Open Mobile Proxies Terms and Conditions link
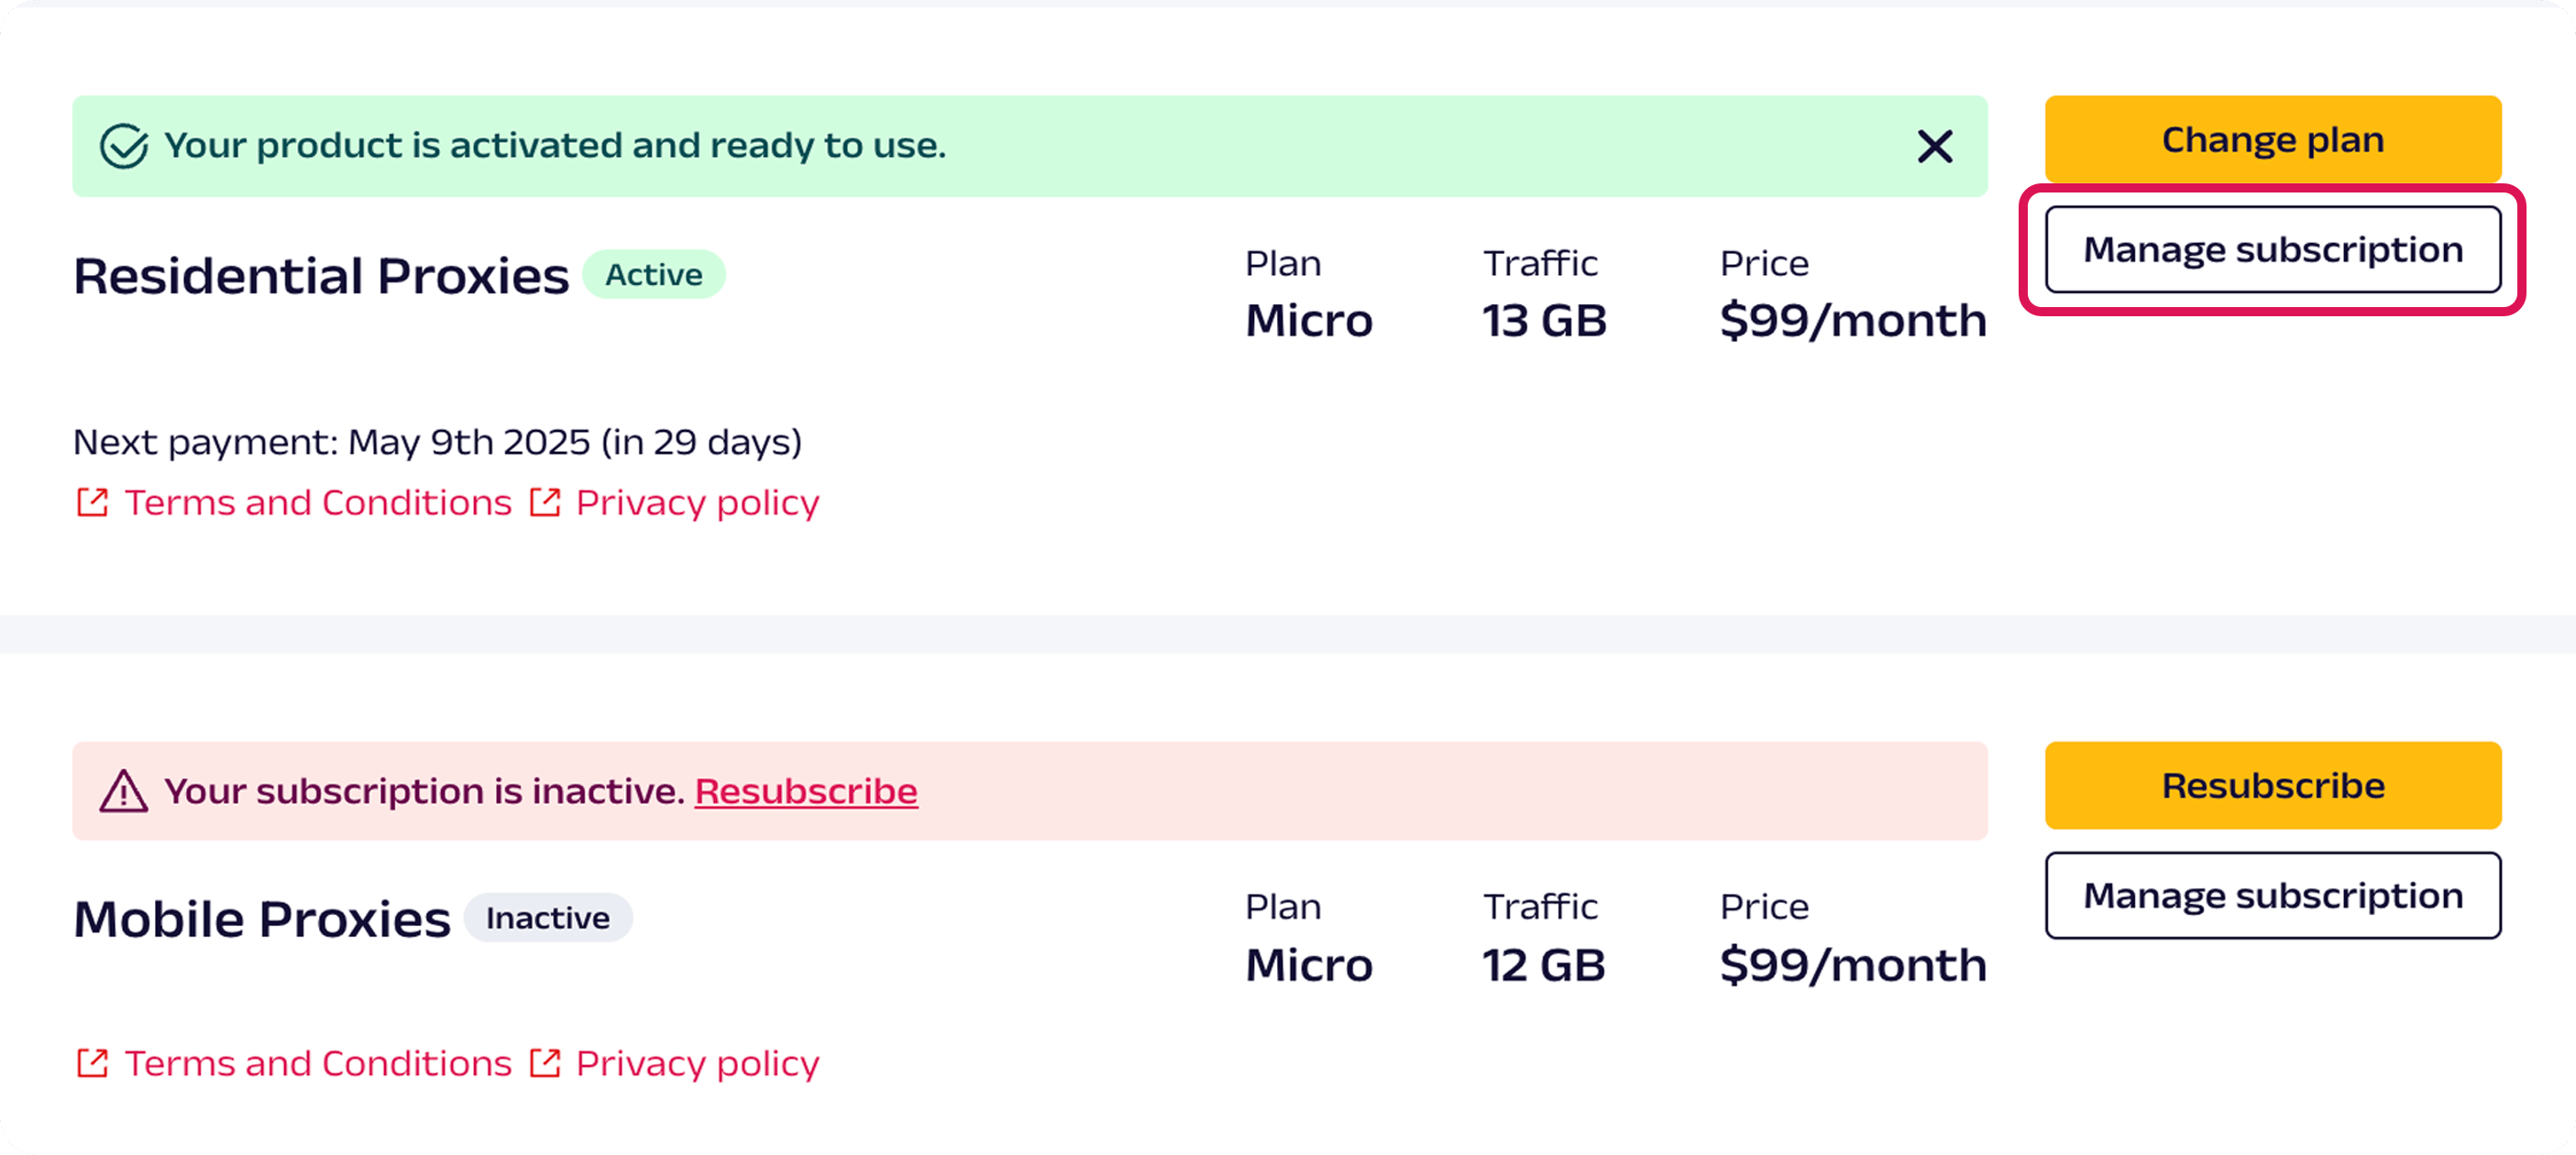 click(318, 1063)
